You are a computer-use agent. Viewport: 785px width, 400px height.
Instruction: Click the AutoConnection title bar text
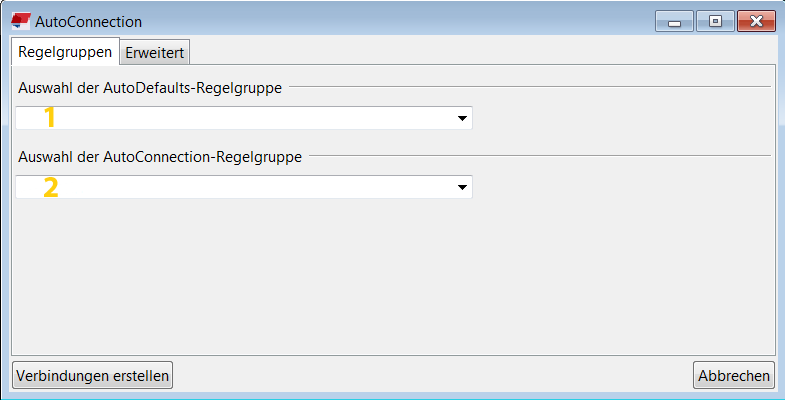(88, 21)
